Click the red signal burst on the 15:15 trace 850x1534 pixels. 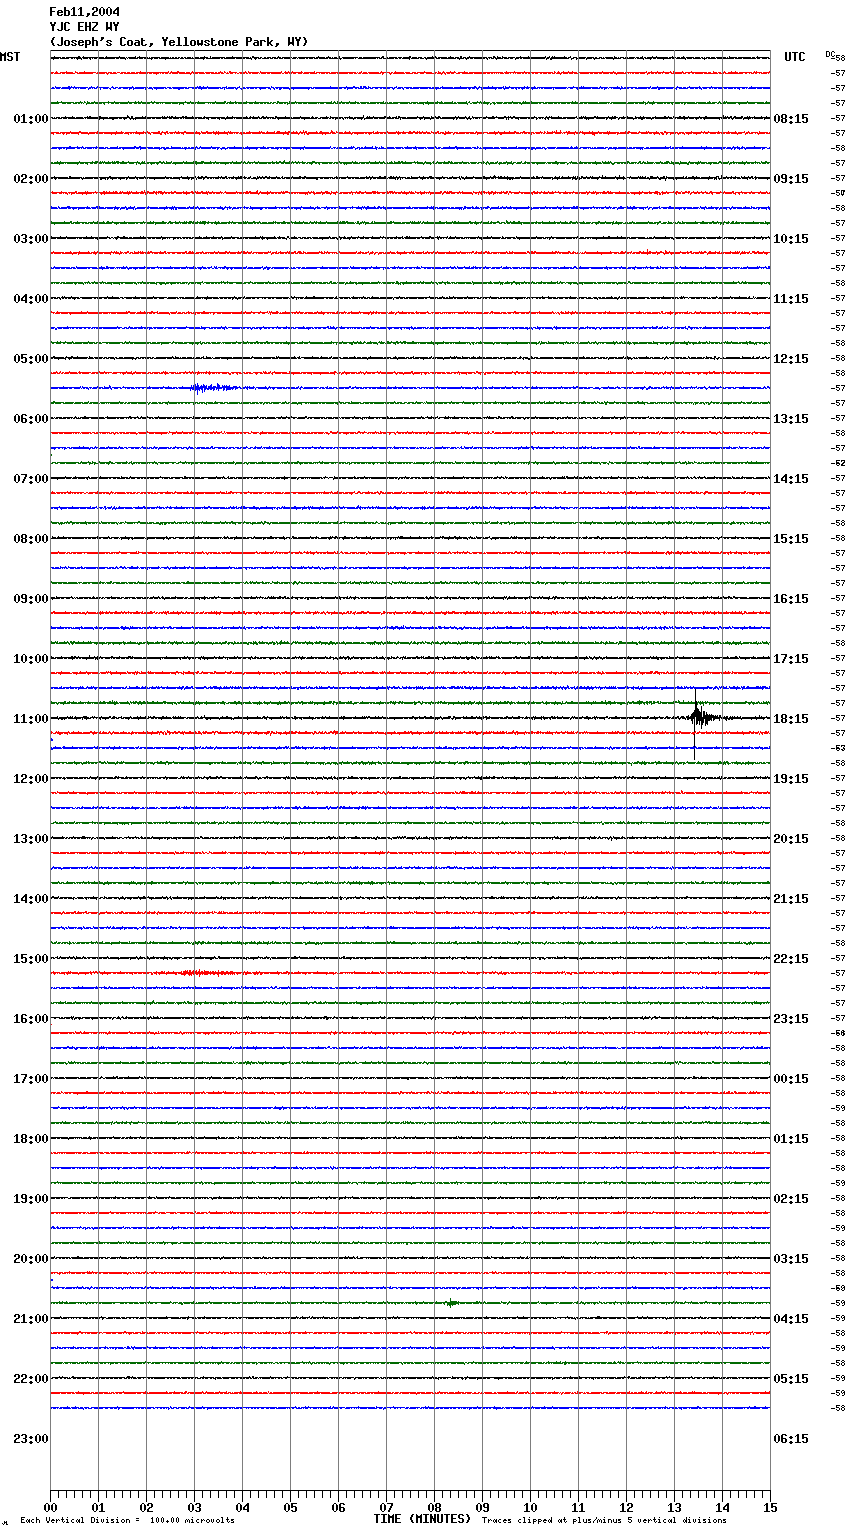point(208,973)
